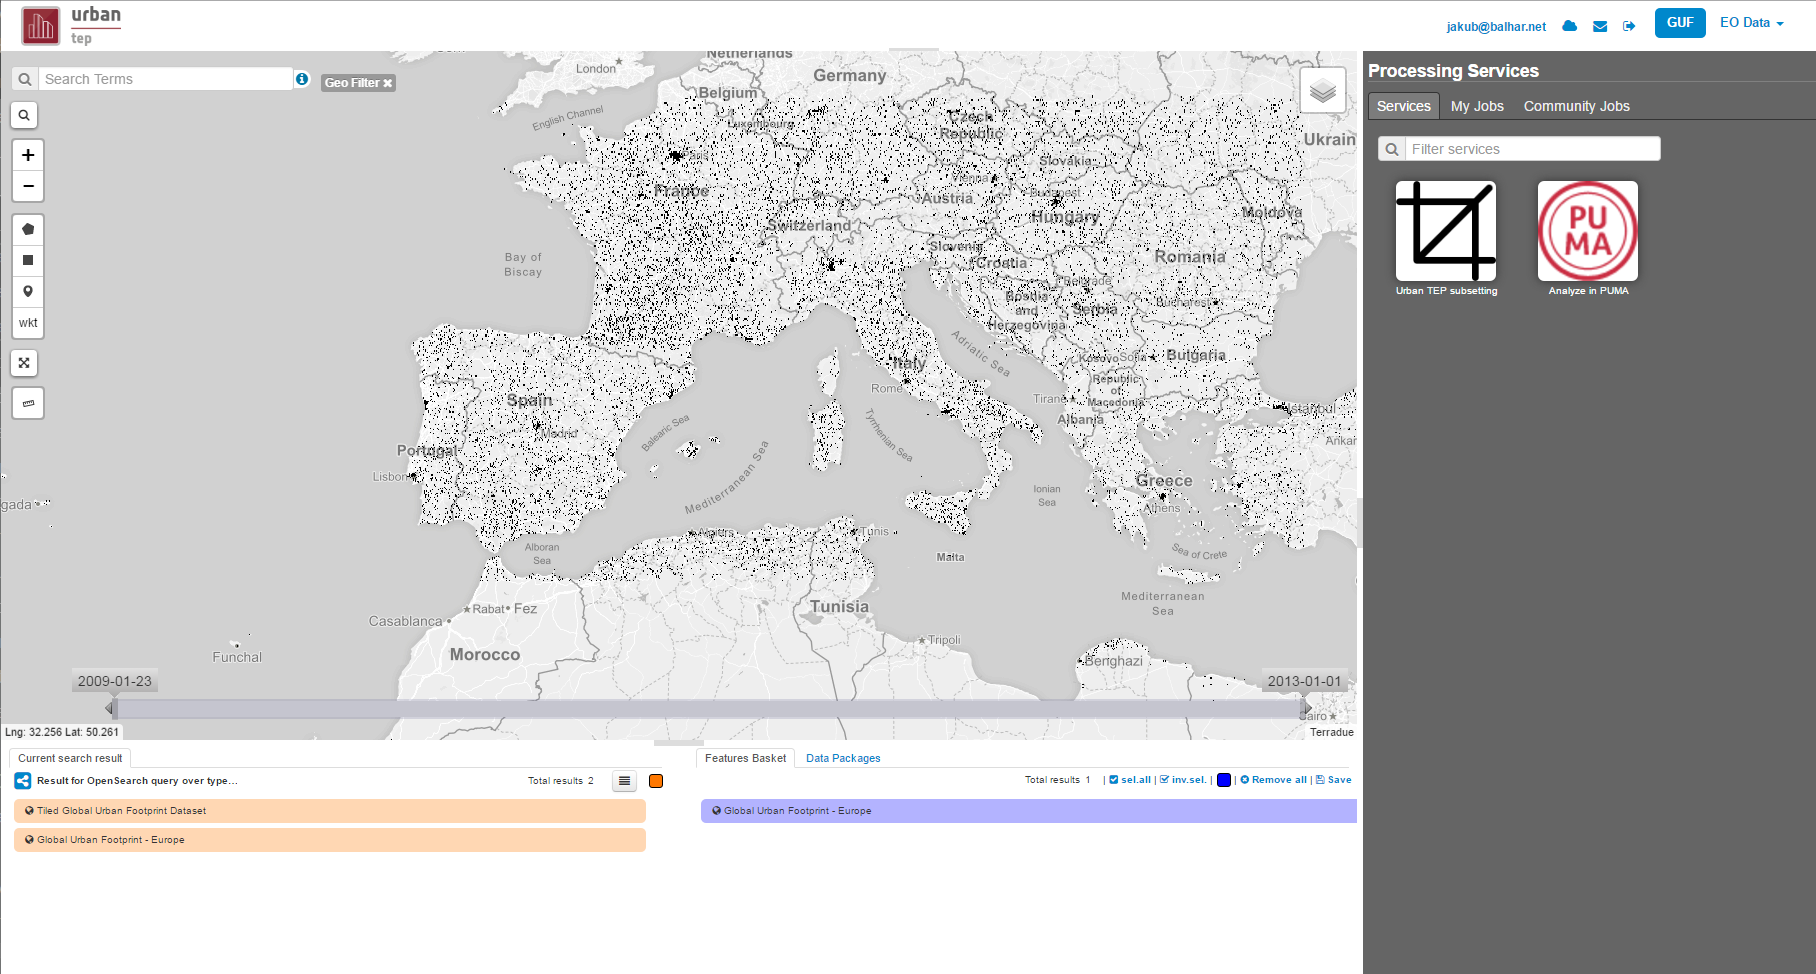Zoom out on the map
1816x974 pixels.
(x=28, y=186)
